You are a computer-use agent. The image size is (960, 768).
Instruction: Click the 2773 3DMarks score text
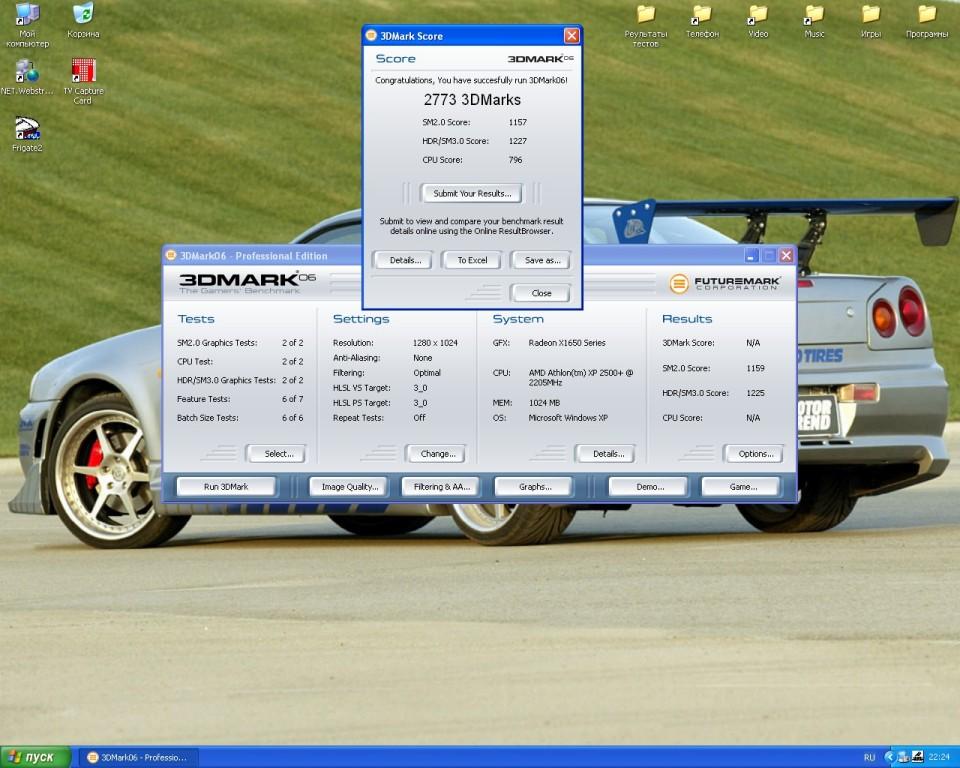pyautogui.click(x=472, y=100)
